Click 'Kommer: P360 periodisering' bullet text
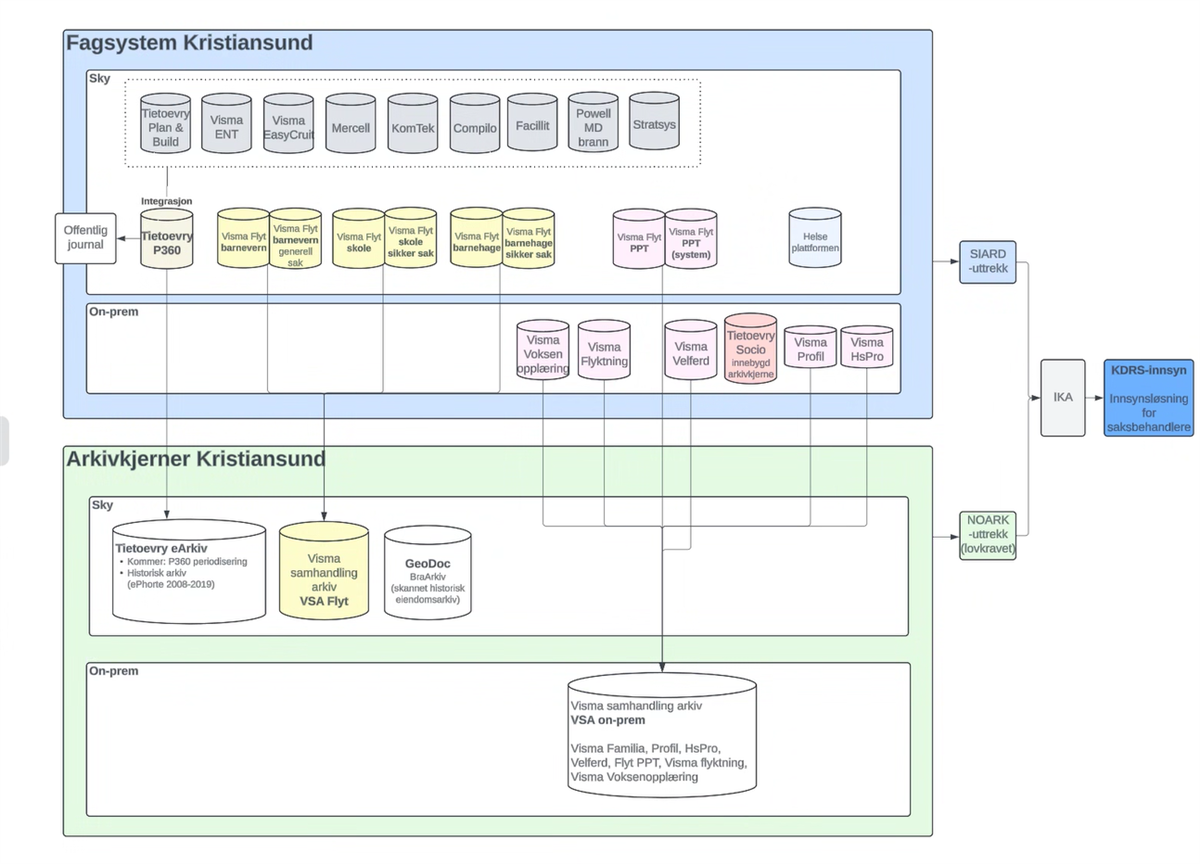The image size is (1200, 864). tap(187, 562)
